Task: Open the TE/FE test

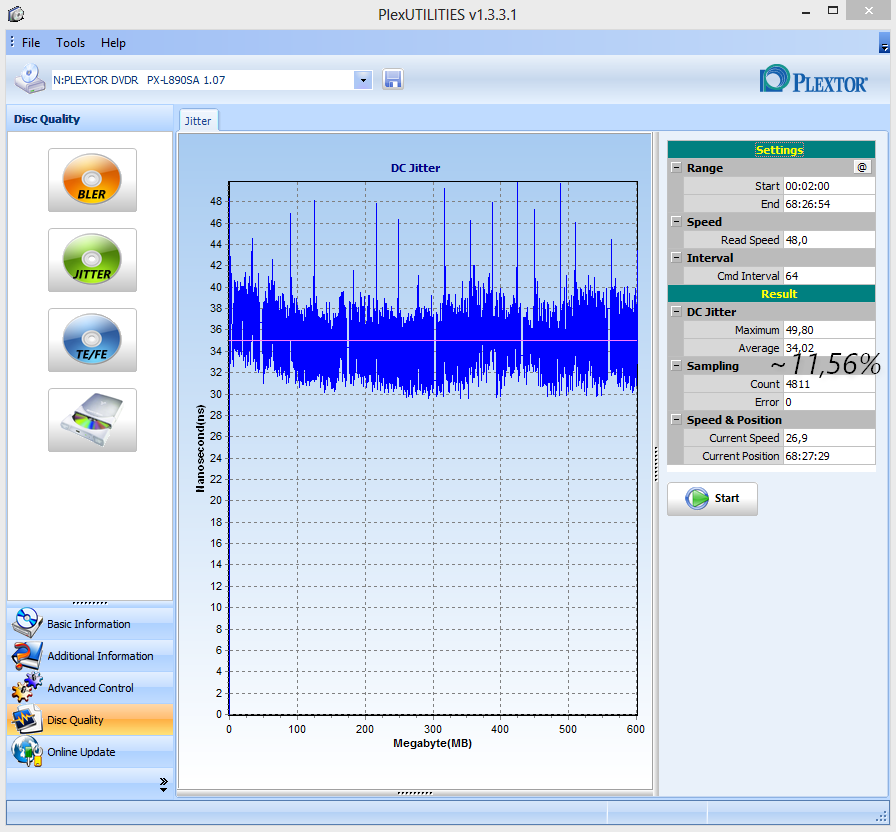Action: pyautogui.click(x=92, y=340)
